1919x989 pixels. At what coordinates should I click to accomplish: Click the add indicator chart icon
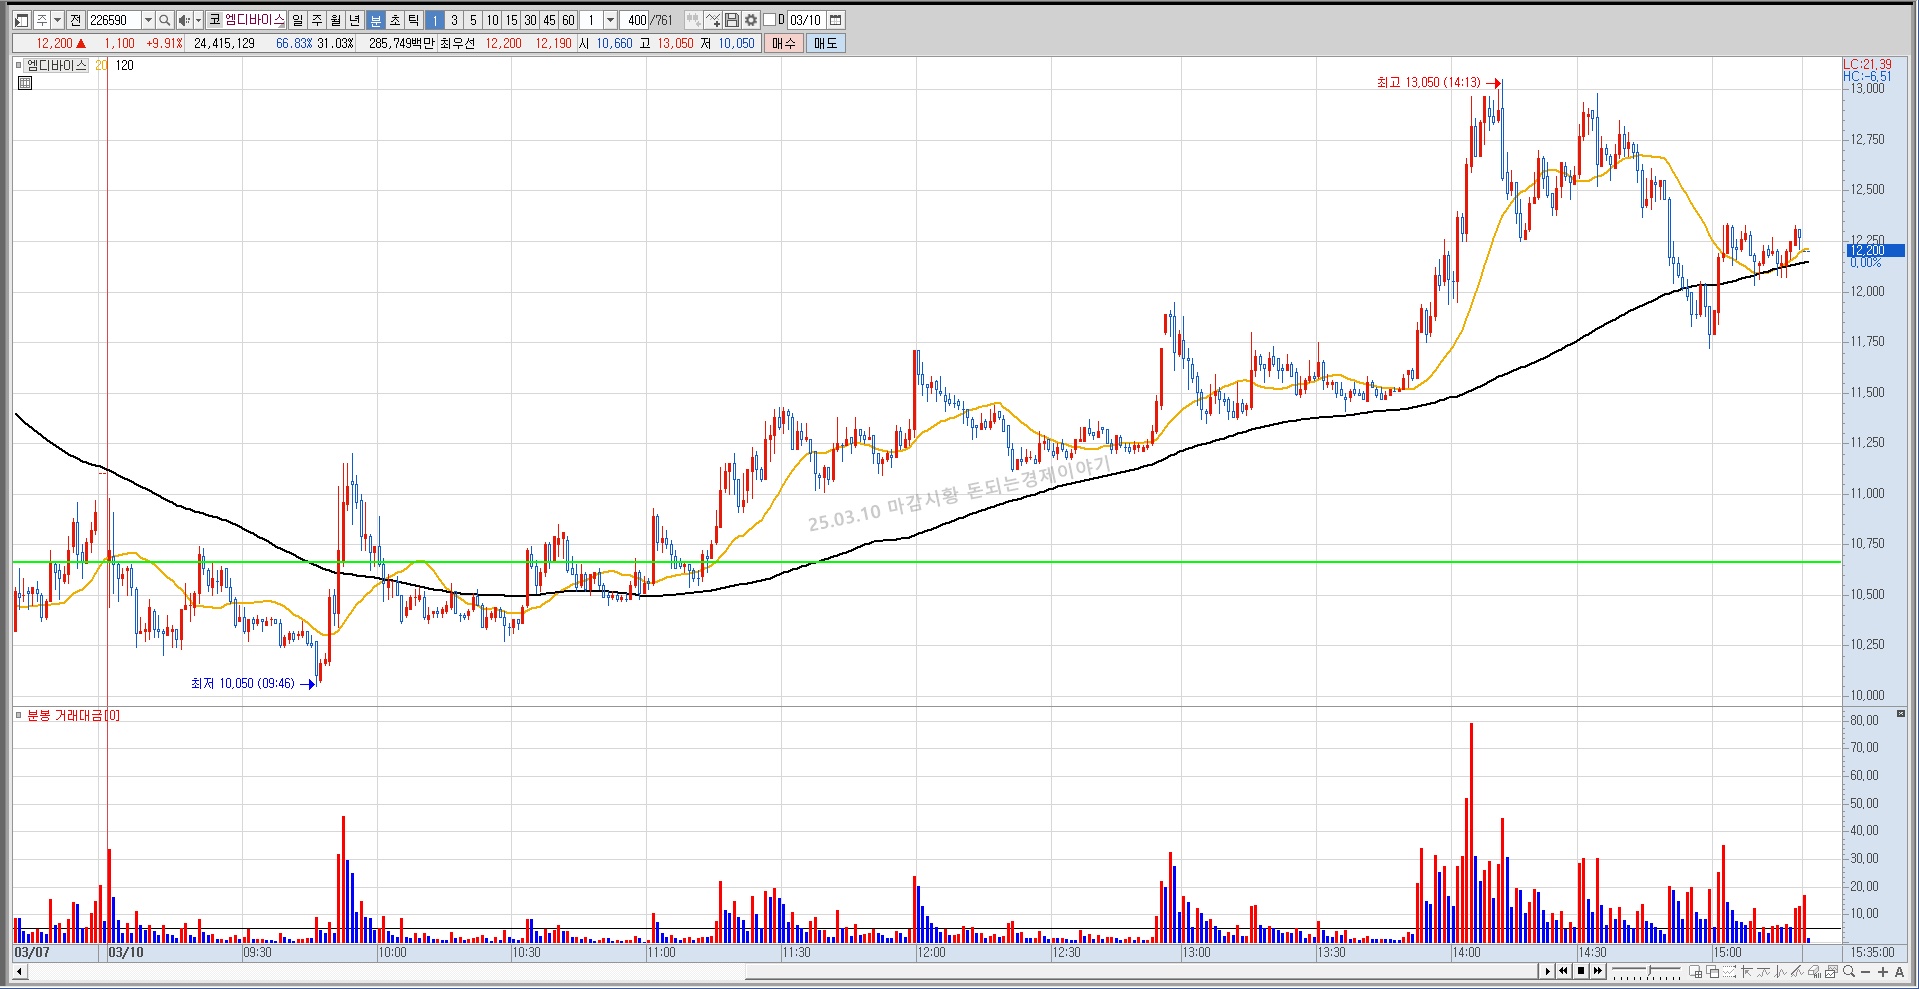pos(693,20)
